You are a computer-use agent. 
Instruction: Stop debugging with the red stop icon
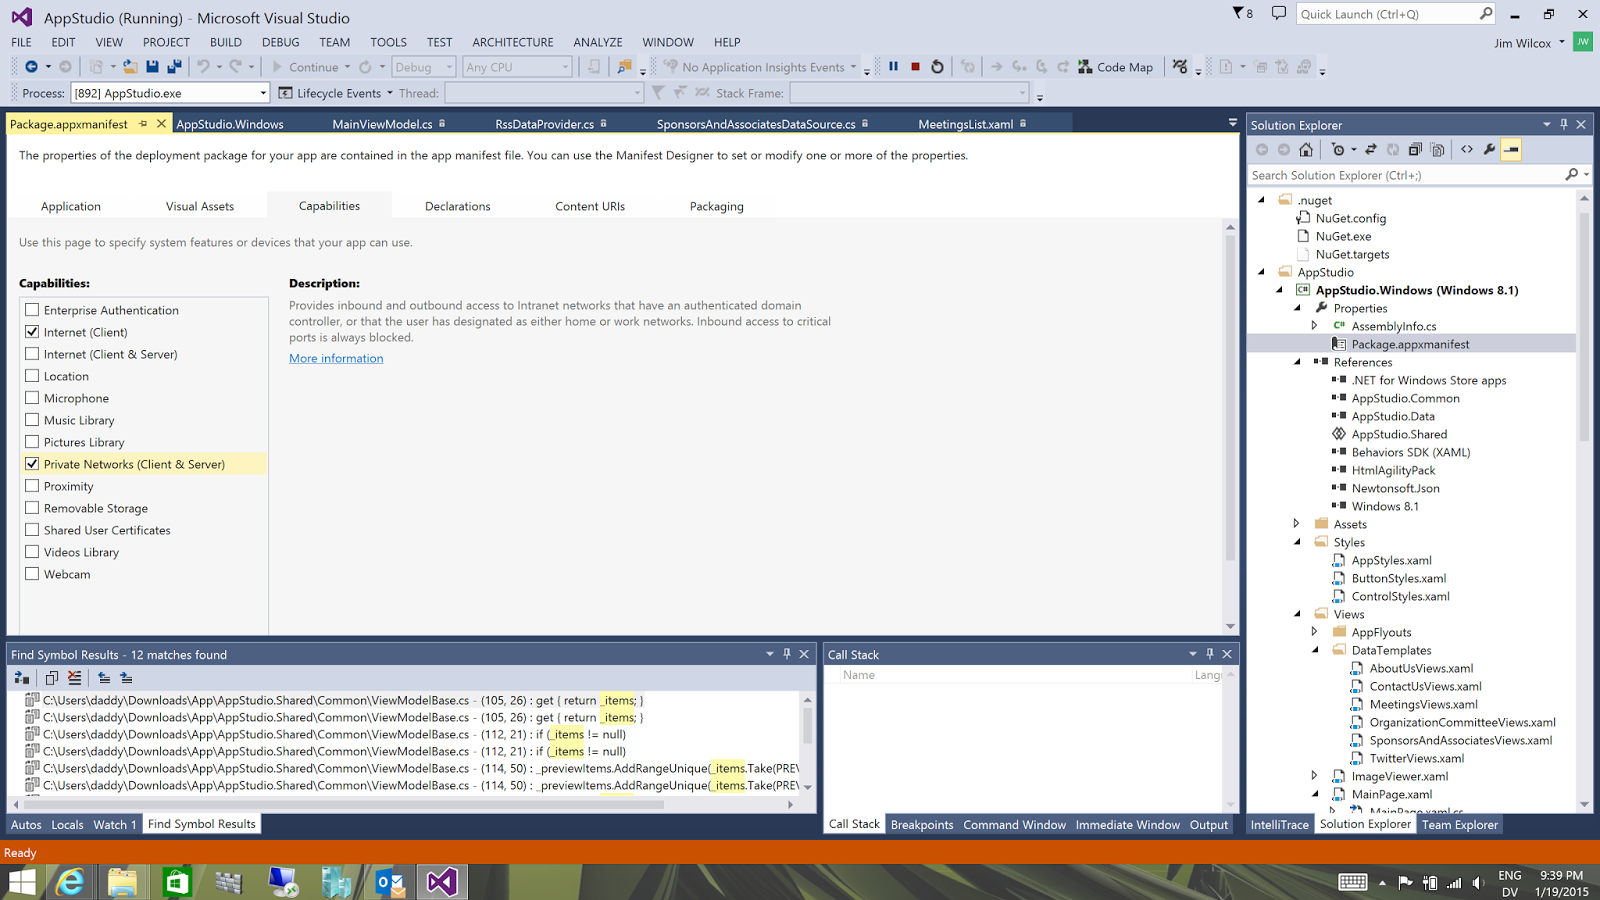(x=915, y=67)
